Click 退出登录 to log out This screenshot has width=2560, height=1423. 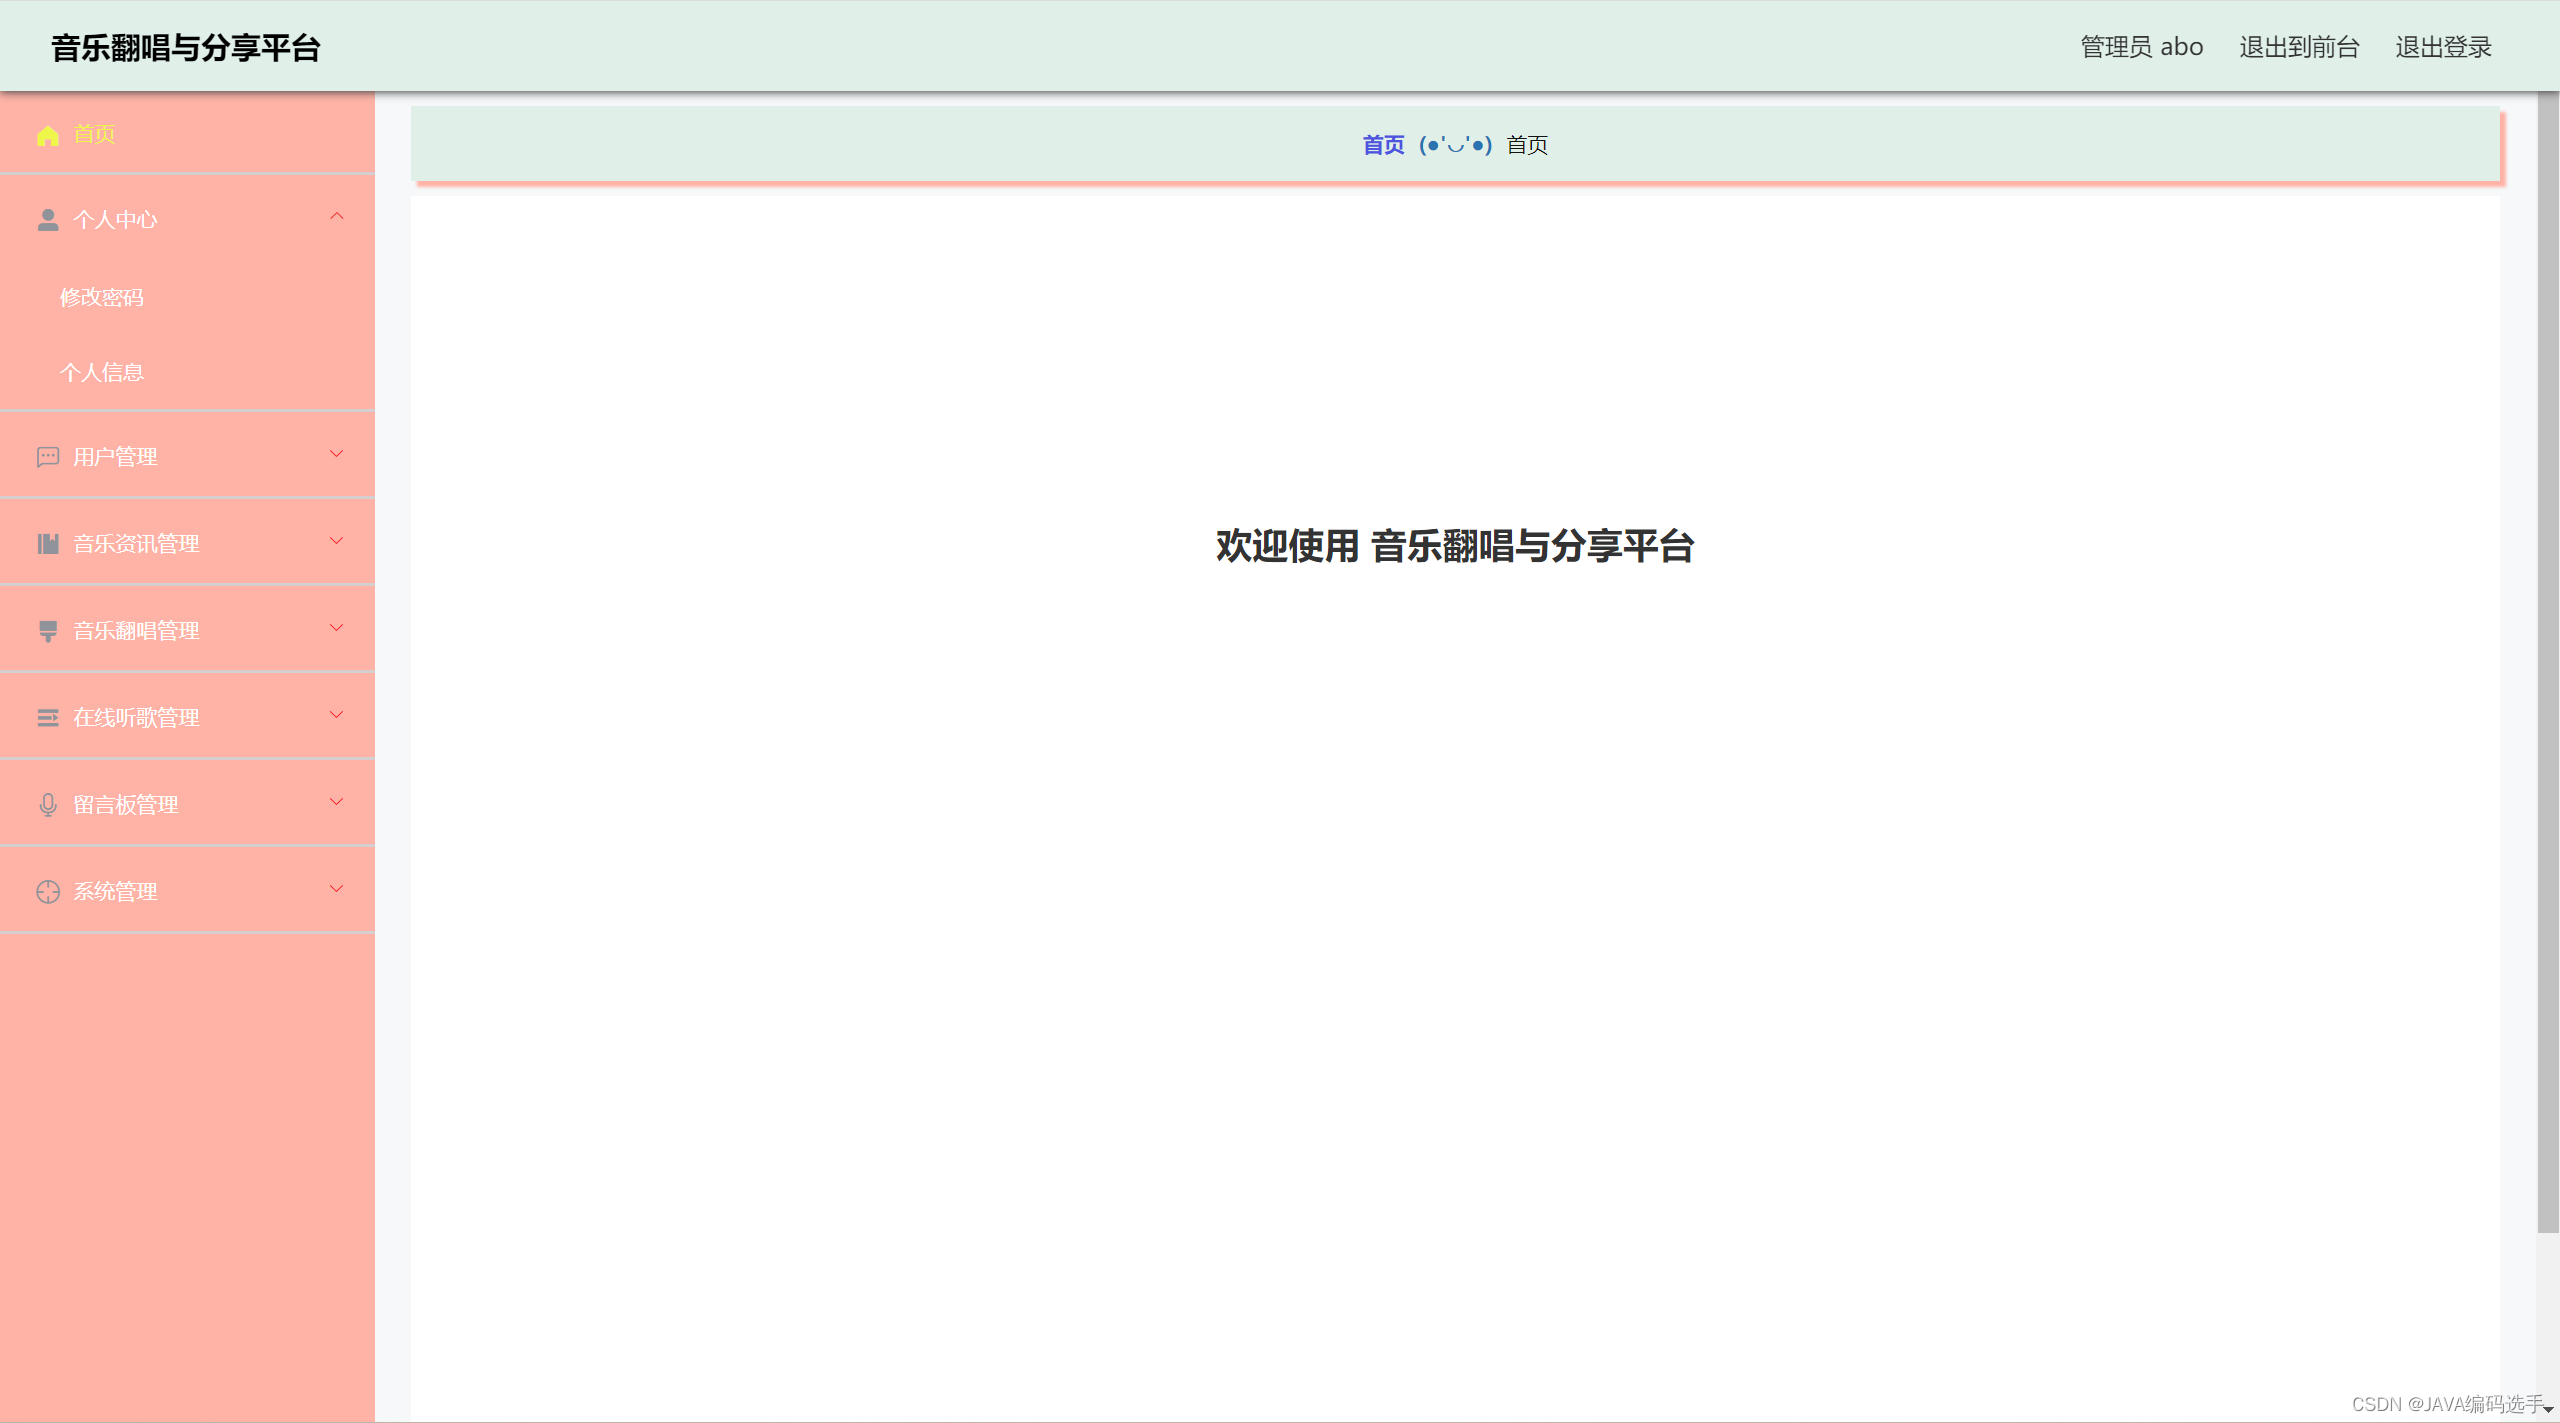(2443, 47)
